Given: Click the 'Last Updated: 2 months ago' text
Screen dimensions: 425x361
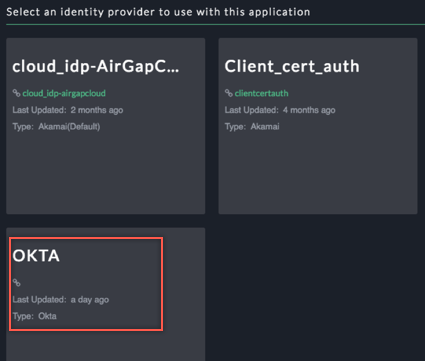Looking at the screenshot, I should pyautogui.click(x=68, y=110).
